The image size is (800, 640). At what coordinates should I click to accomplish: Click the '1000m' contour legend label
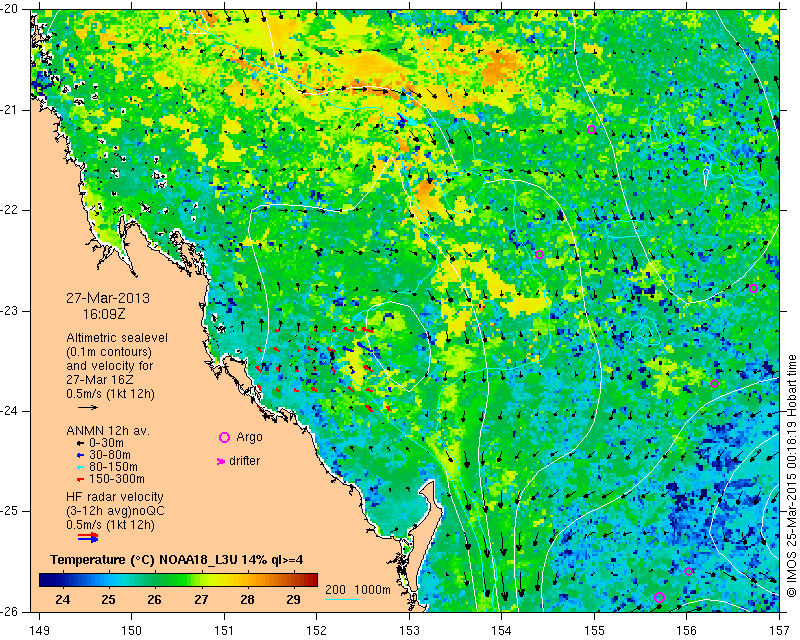pyautogui.click(x=372, y=590)
